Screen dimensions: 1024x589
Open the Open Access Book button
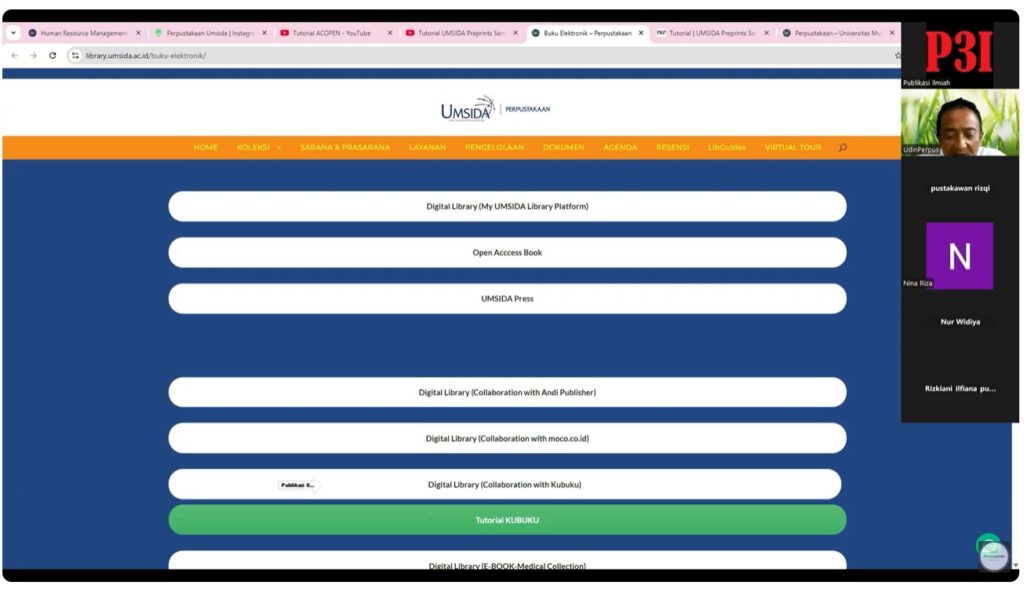(x=507, y=253)
